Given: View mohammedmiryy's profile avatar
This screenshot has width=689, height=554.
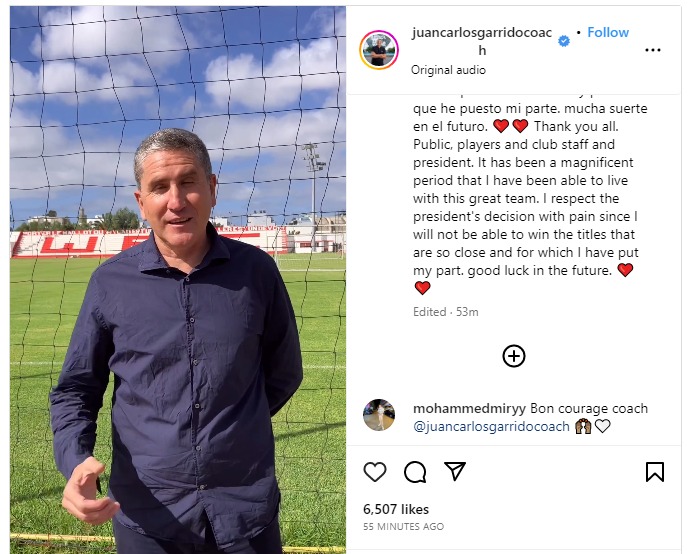Looking at the screenshot, I should 379,415.
